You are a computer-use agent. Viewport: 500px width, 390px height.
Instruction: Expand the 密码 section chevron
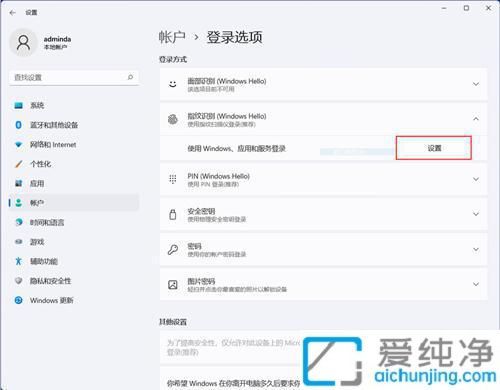(x=476, y=249)
